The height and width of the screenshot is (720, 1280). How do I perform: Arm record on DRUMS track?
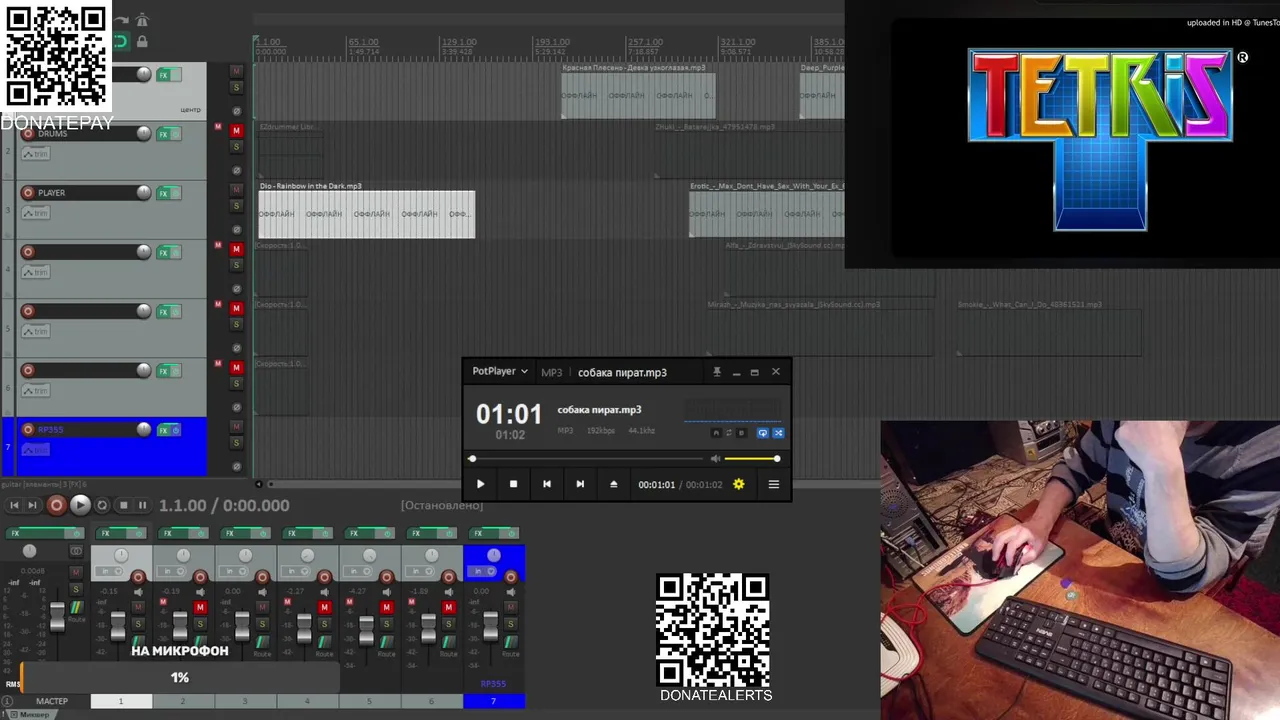point(28,133)
